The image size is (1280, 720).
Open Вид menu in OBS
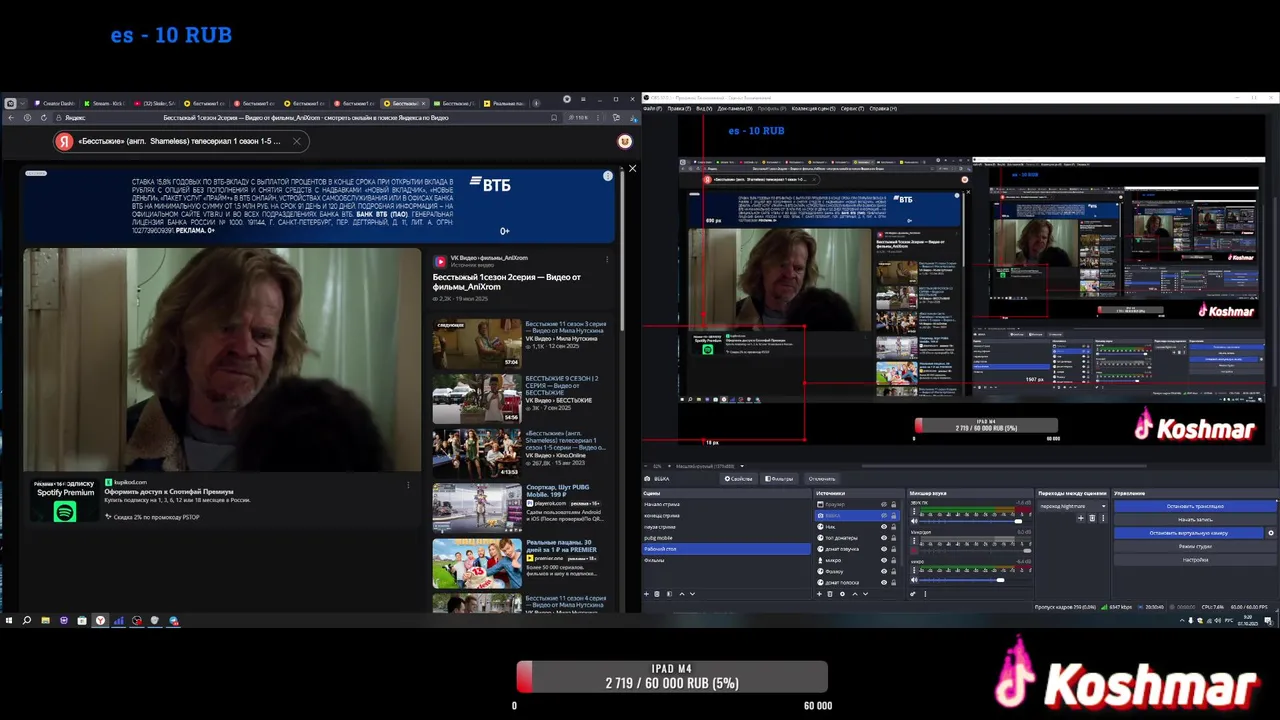[703, 108]
